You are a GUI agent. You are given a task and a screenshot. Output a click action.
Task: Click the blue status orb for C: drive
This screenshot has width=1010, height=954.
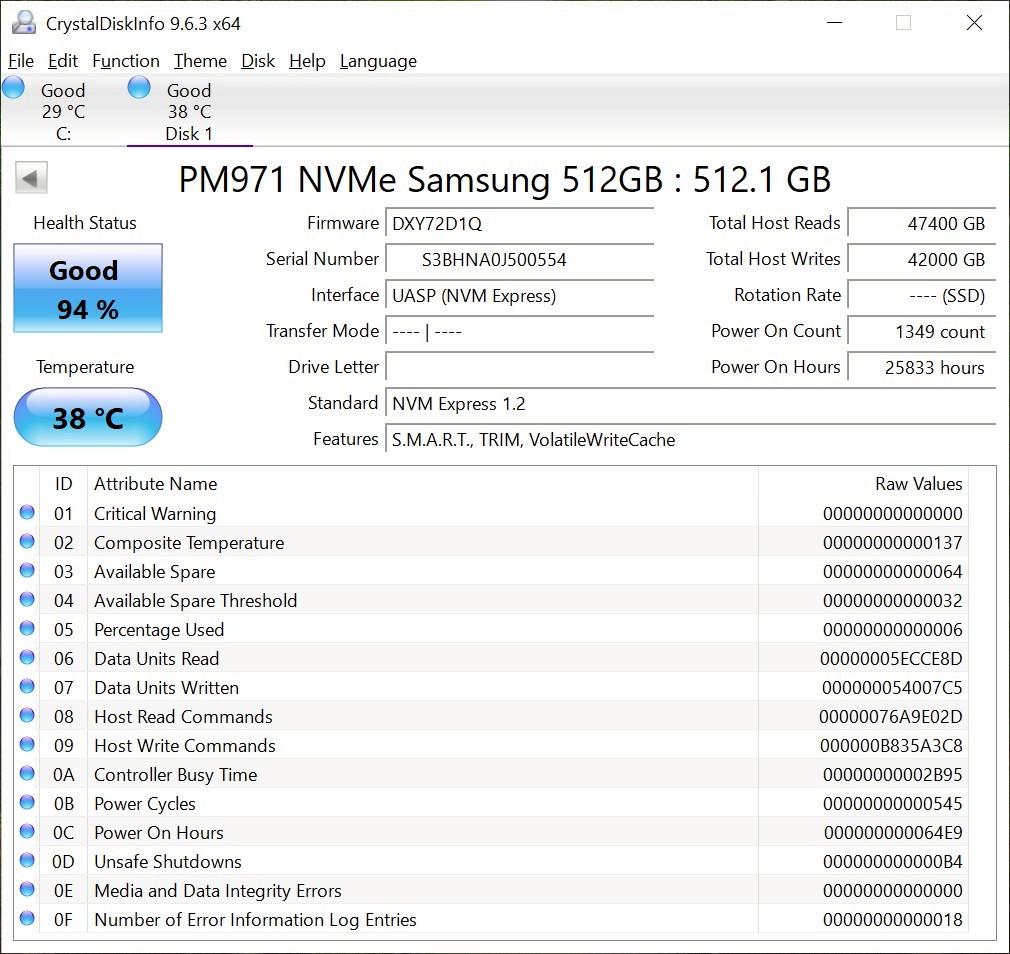tap(13, 88)
